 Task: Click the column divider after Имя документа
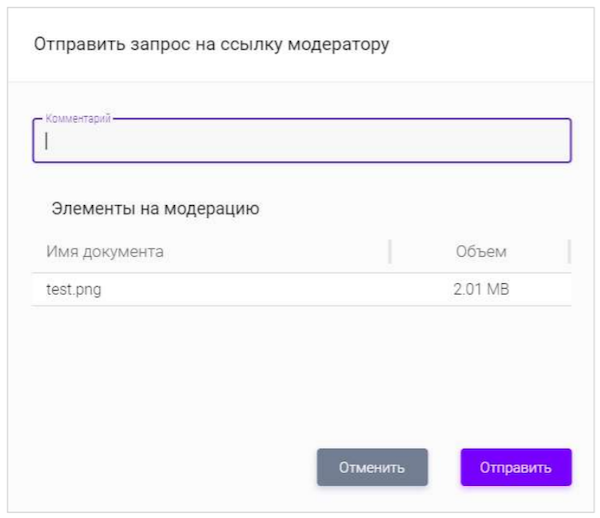pos(390,252)
